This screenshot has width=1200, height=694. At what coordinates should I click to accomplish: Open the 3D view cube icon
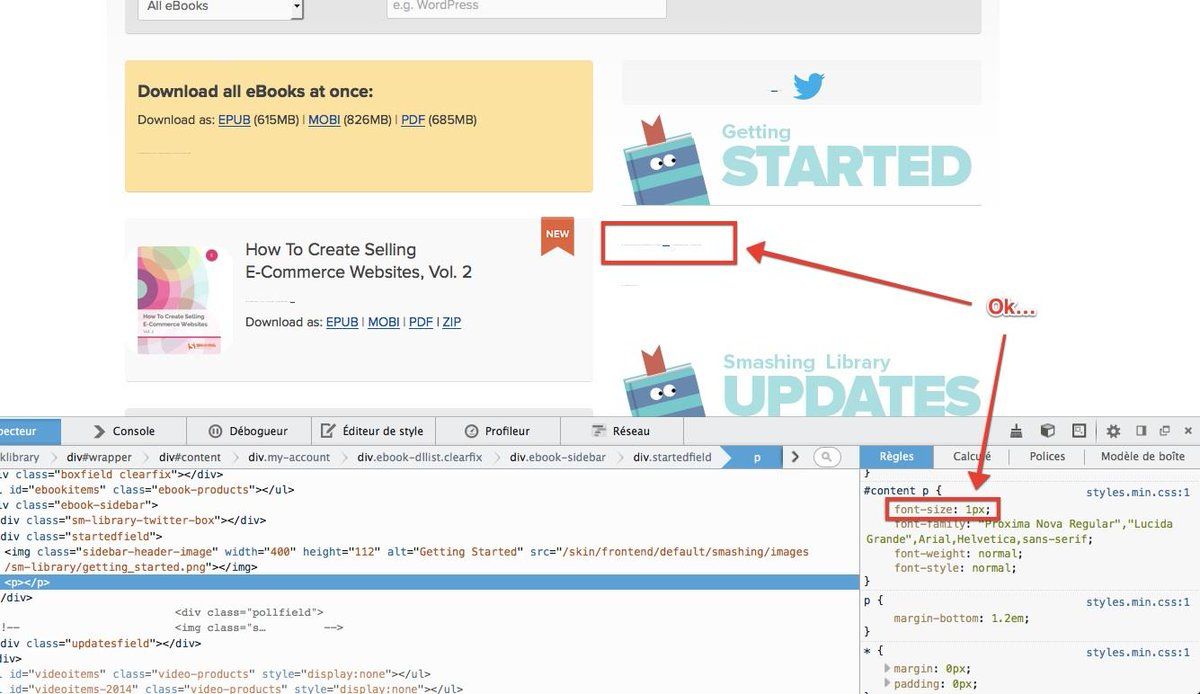(x=1048, y=431)
